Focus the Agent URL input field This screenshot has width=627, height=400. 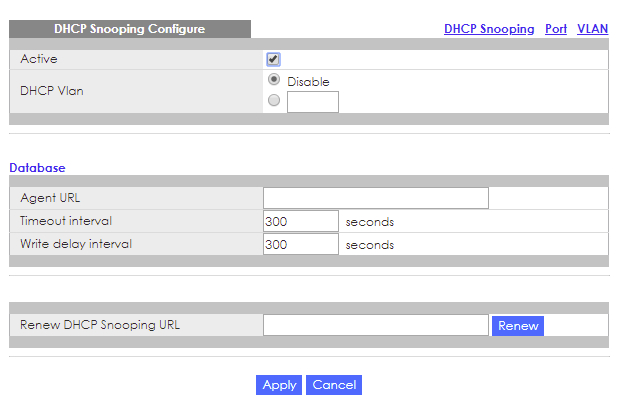pyautogui.click(x=375, y=198)
